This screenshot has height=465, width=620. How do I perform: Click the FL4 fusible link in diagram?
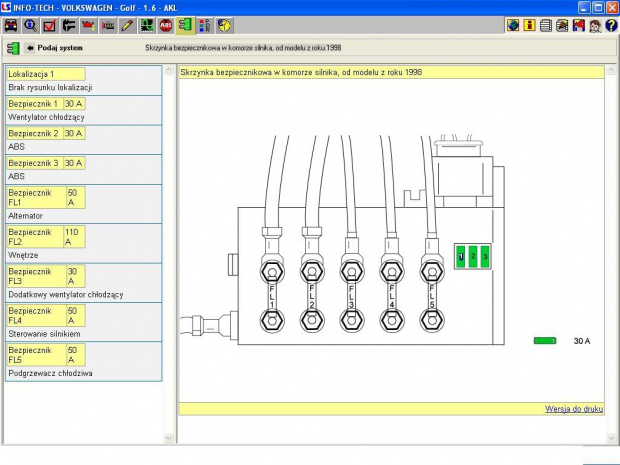point(392,296)
